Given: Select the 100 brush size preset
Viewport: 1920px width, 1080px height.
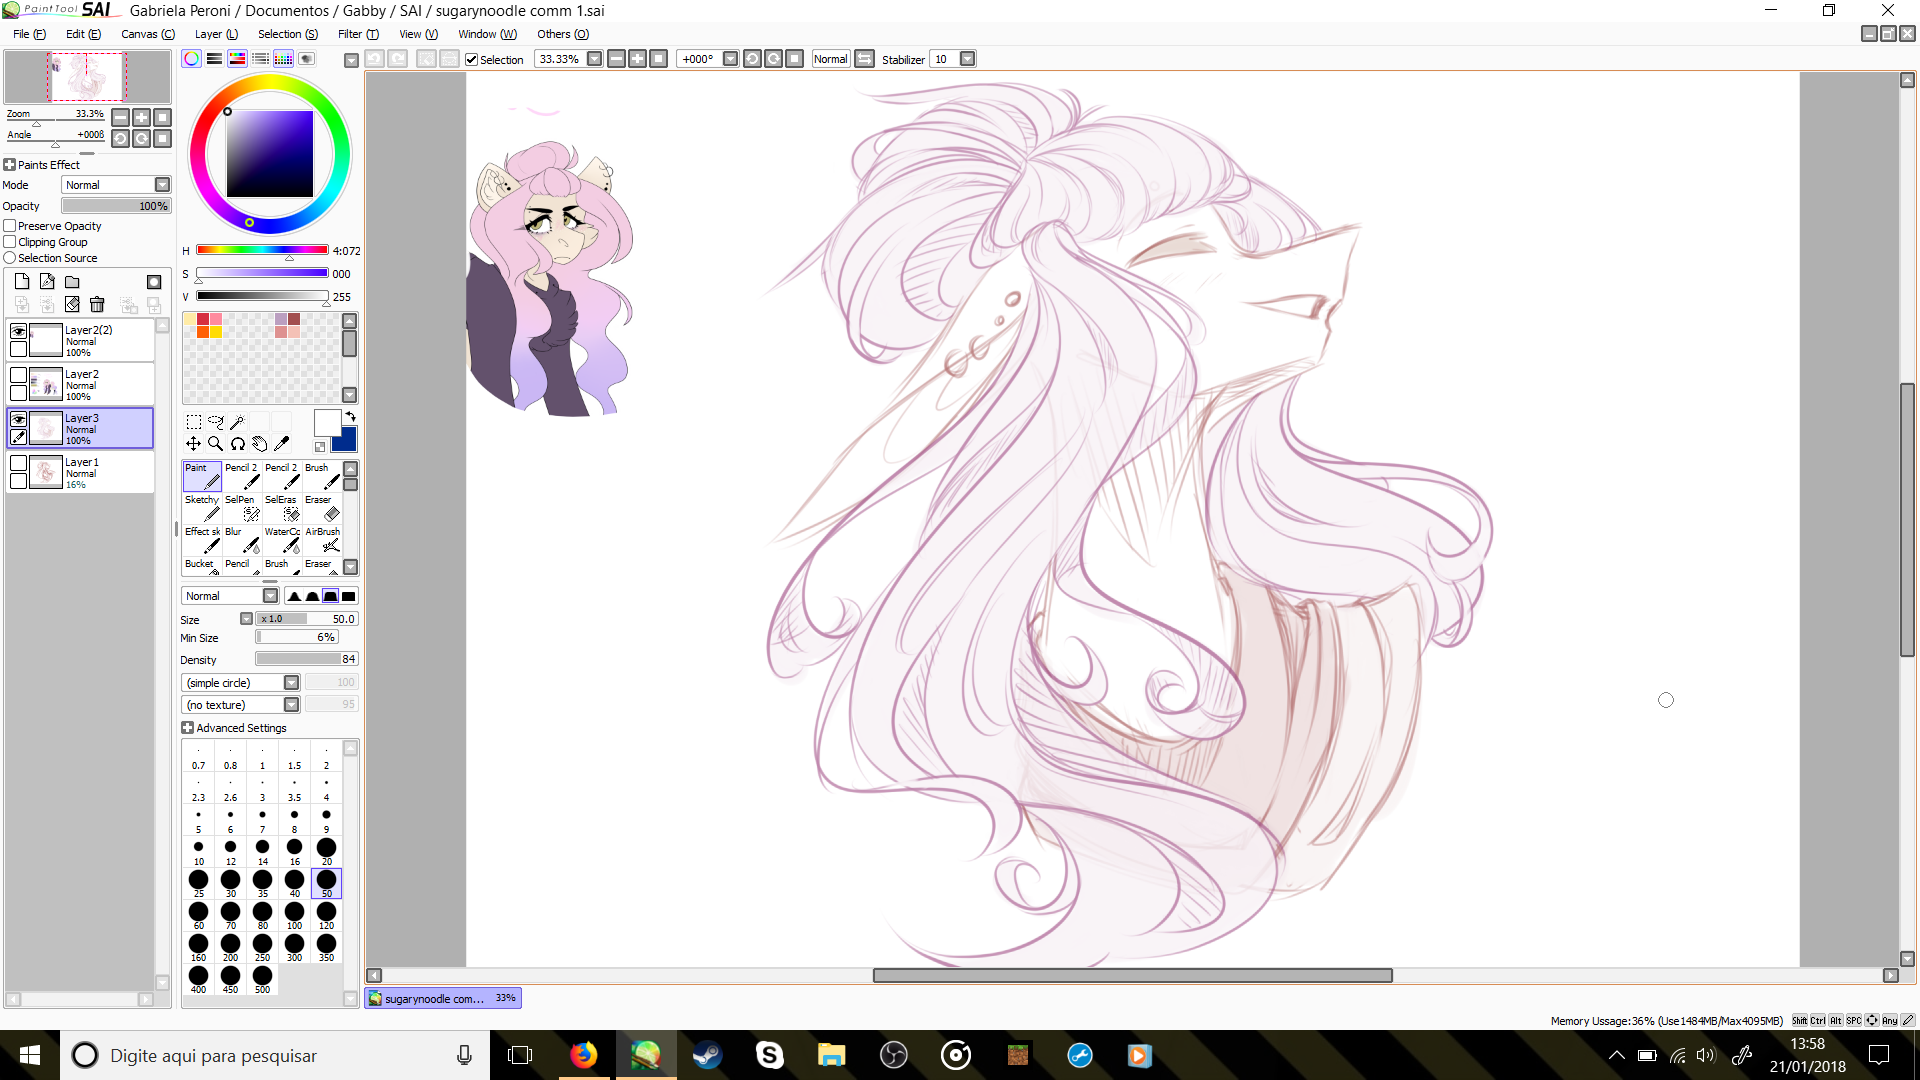Looking at the screenshot, I should coord(294,913).
